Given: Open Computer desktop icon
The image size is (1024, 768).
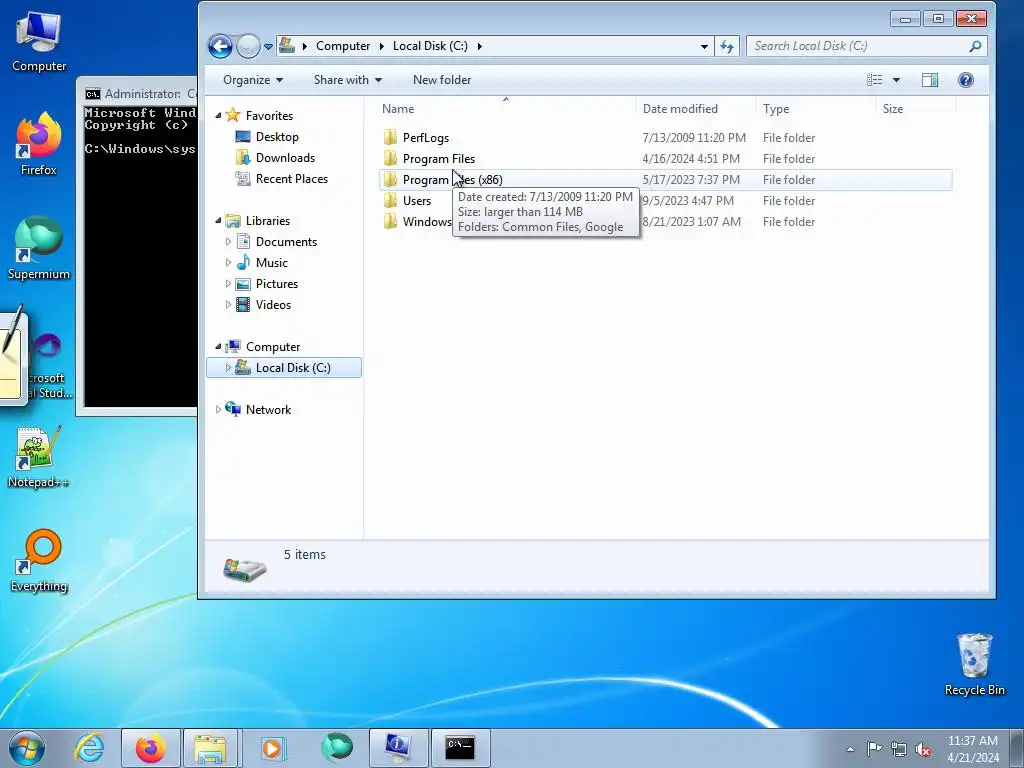Looking at the screenshot, I should (39, 42).
